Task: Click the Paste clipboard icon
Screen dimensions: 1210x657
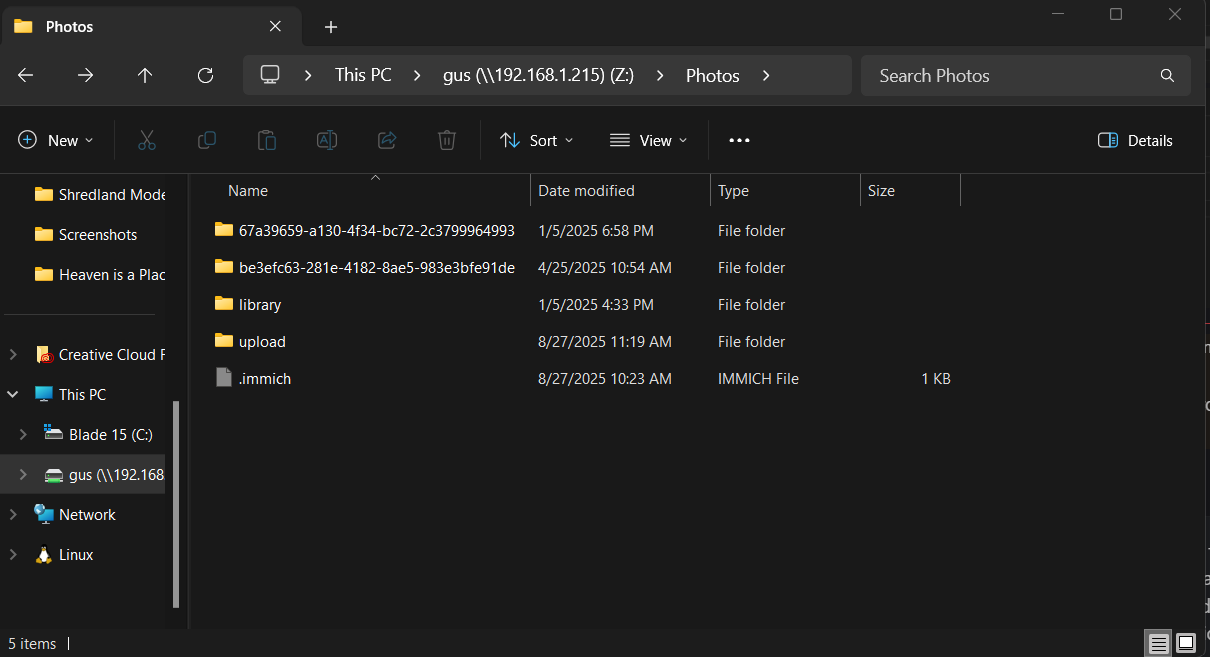Action: click(x=267, y=140)
